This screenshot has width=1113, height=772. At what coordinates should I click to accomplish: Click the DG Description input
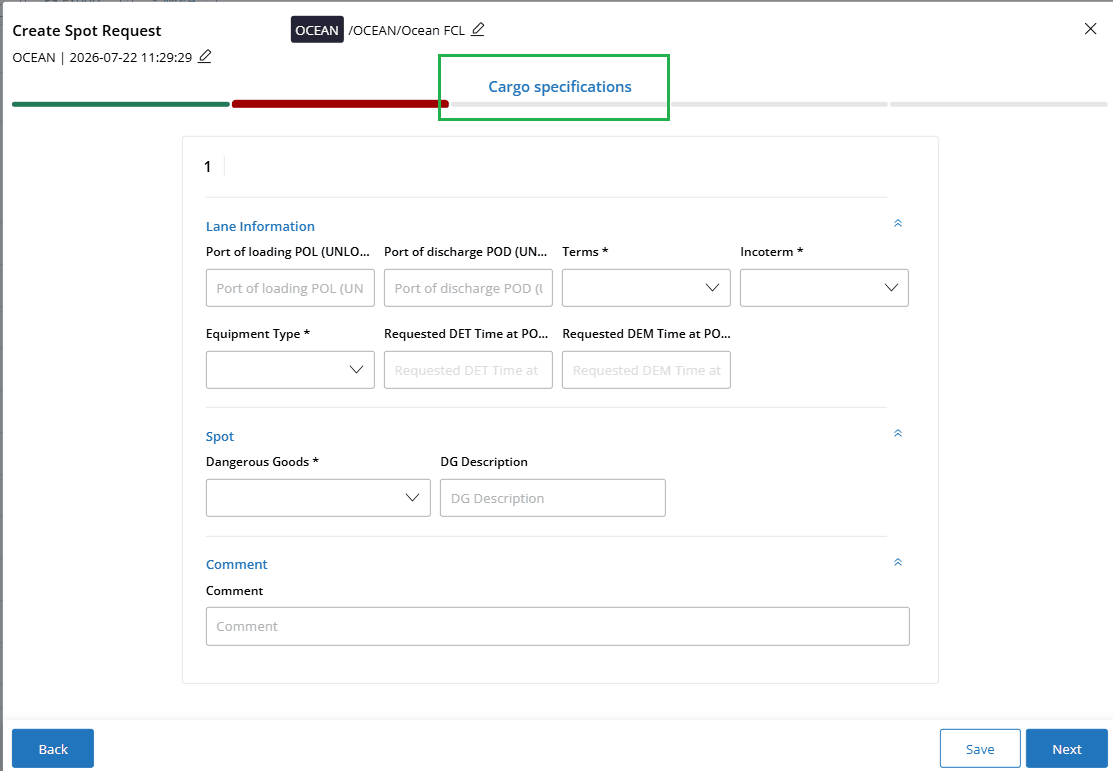coord(553,497)
